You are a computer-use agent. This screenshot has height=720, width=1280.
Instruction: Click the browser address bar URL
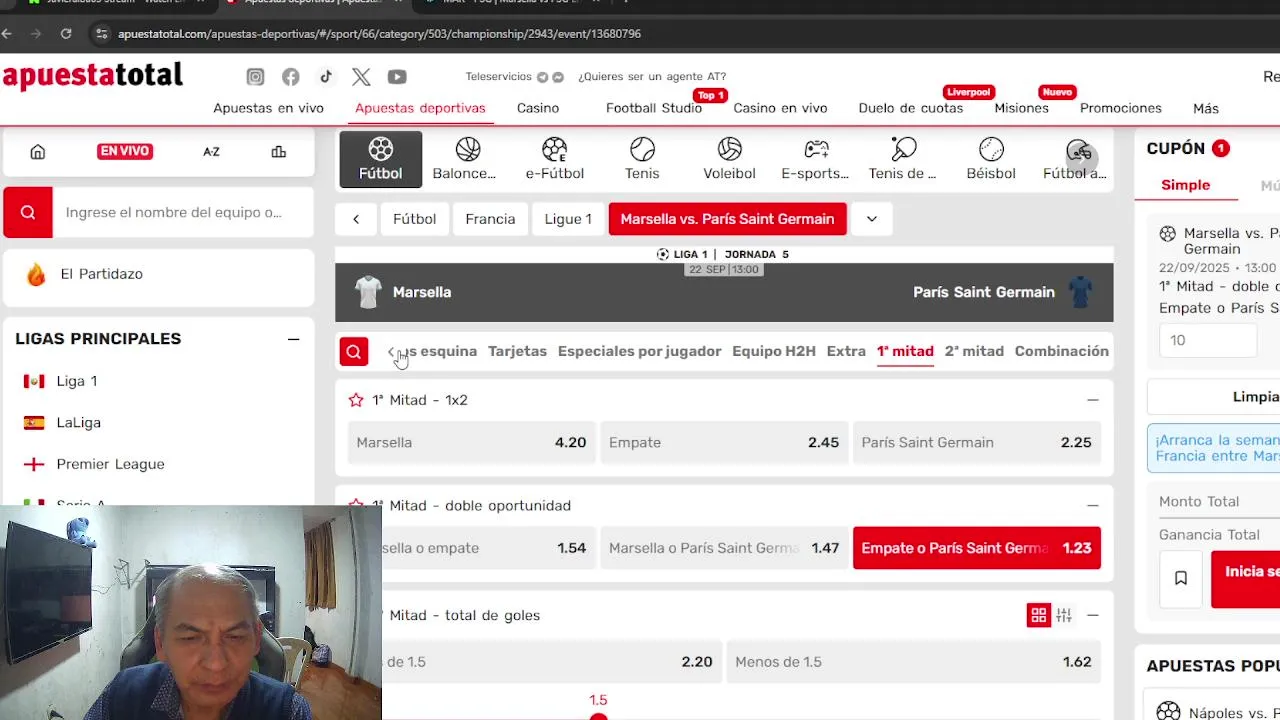[x=379, y=33]
